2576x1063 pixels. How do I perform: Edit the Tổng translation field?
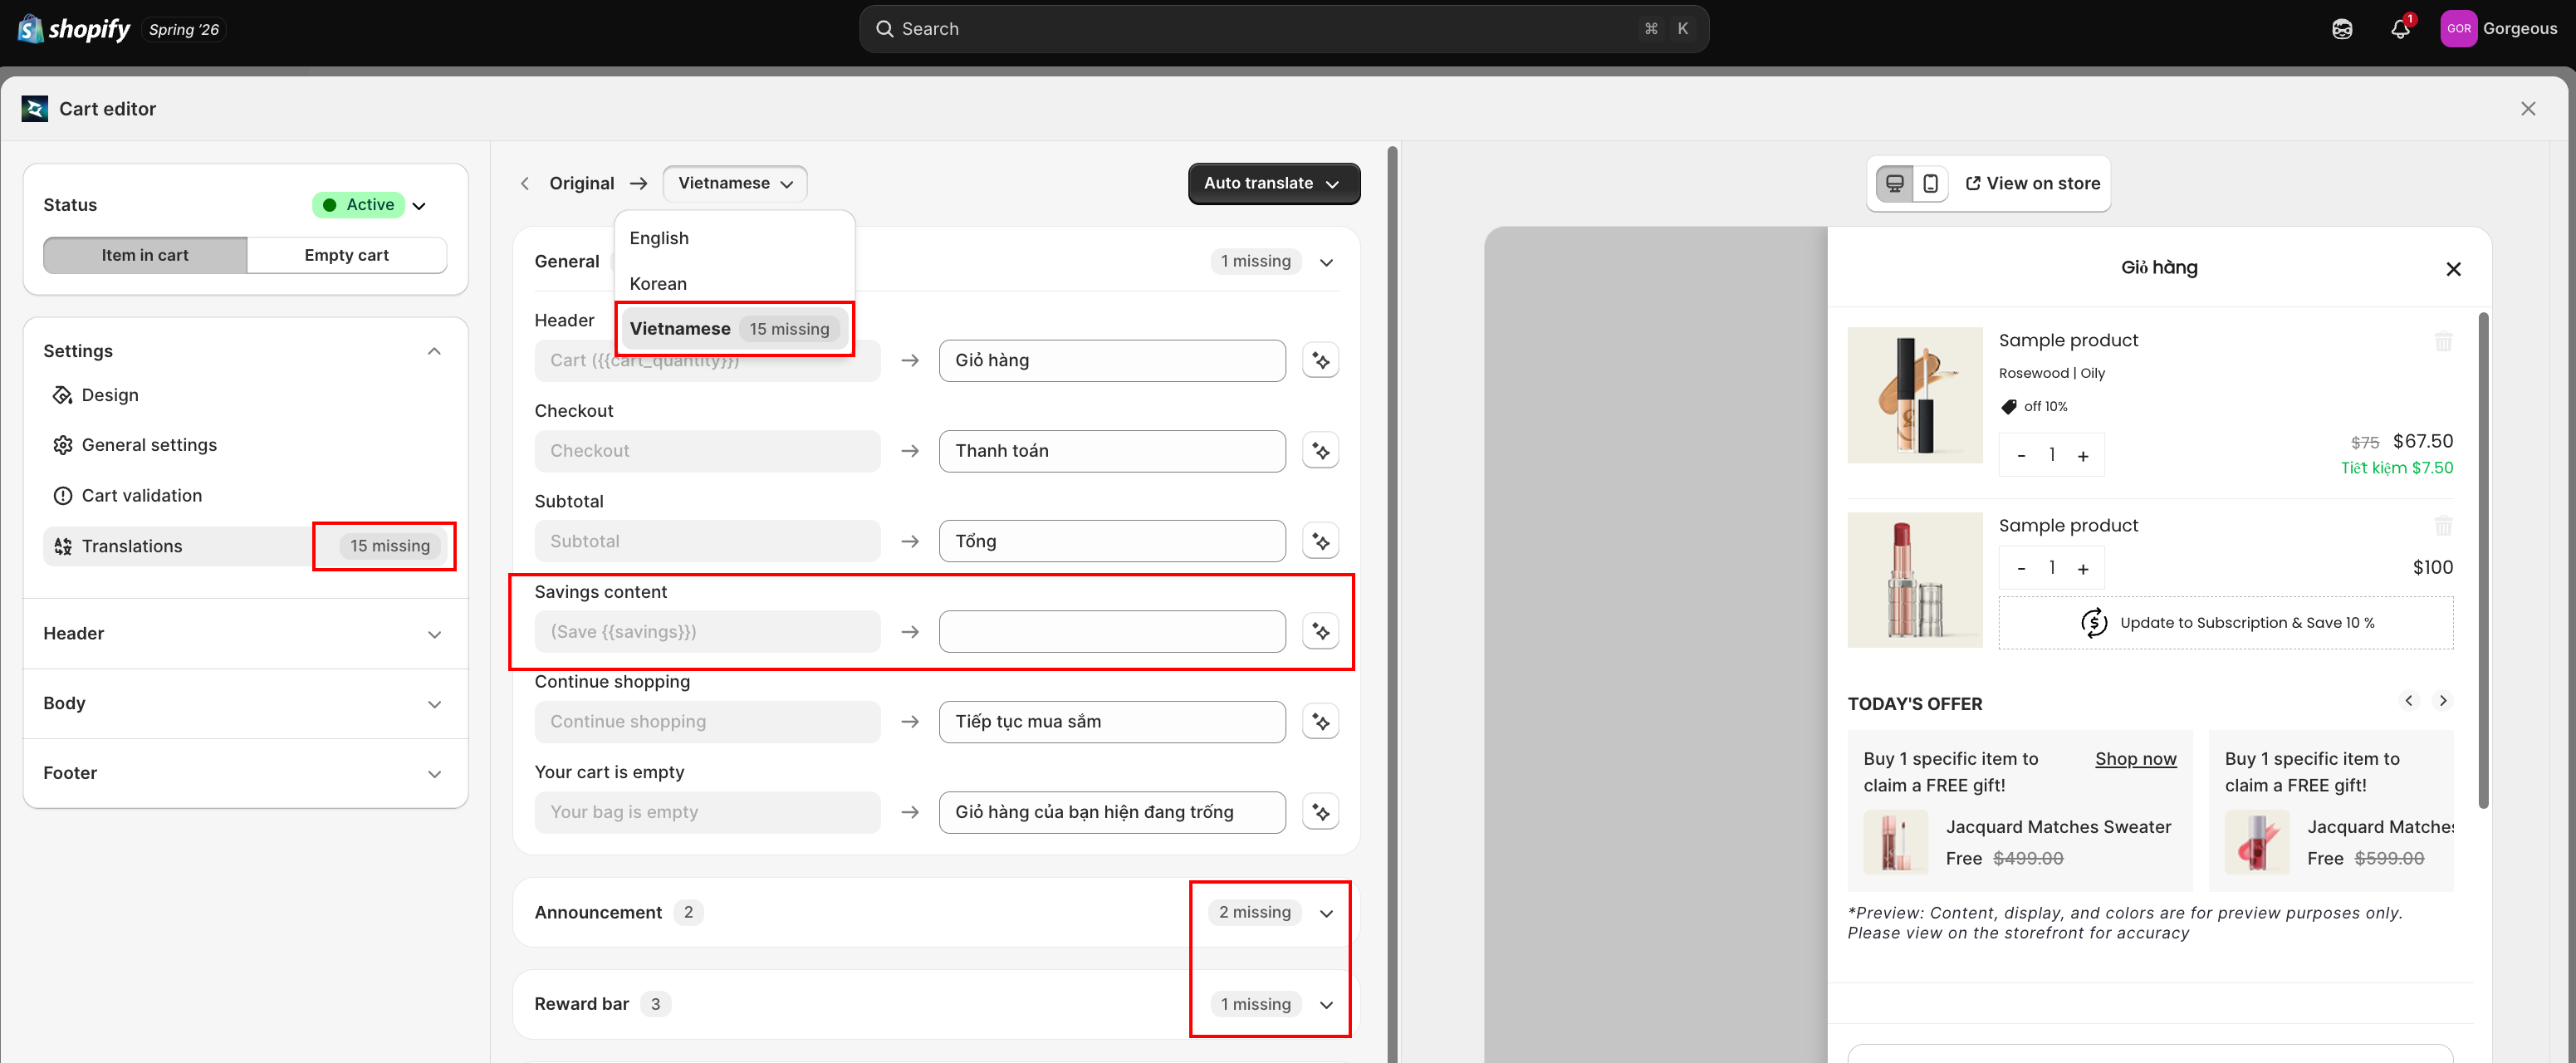tap(1112, 541)
